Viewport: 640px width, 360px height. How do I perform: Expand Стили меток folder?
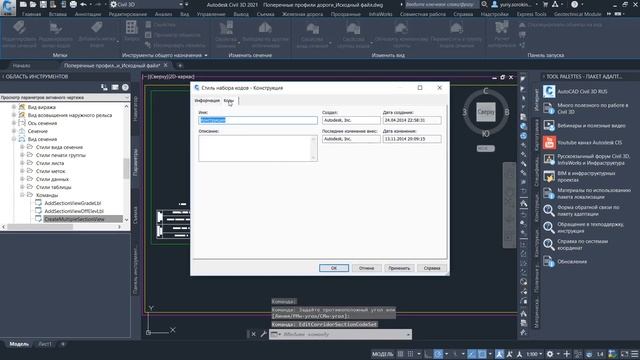[22, 171]
